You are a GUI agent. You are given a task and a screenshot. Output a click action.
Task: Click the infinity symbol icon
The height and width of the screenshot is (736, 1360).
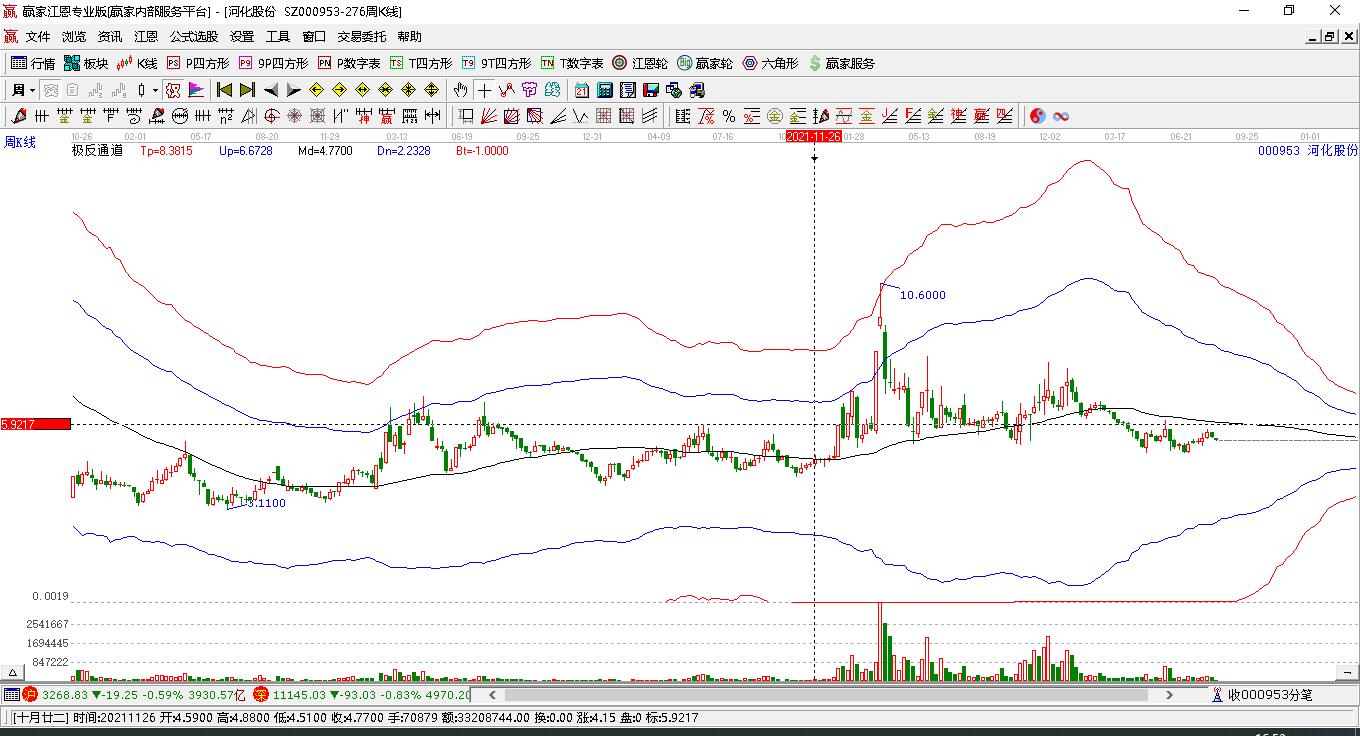pyautogui.click(x=1061, y=116)
